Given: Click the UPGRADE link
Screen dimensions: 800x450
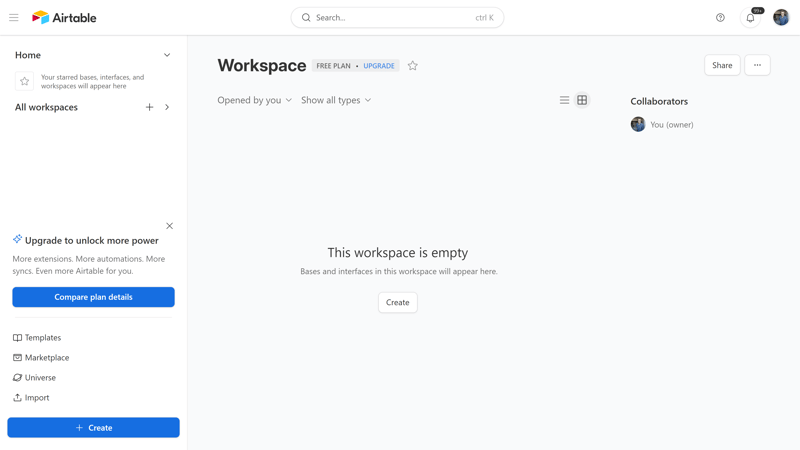Looking at the screenshot, I should click(x=379, y=66).
